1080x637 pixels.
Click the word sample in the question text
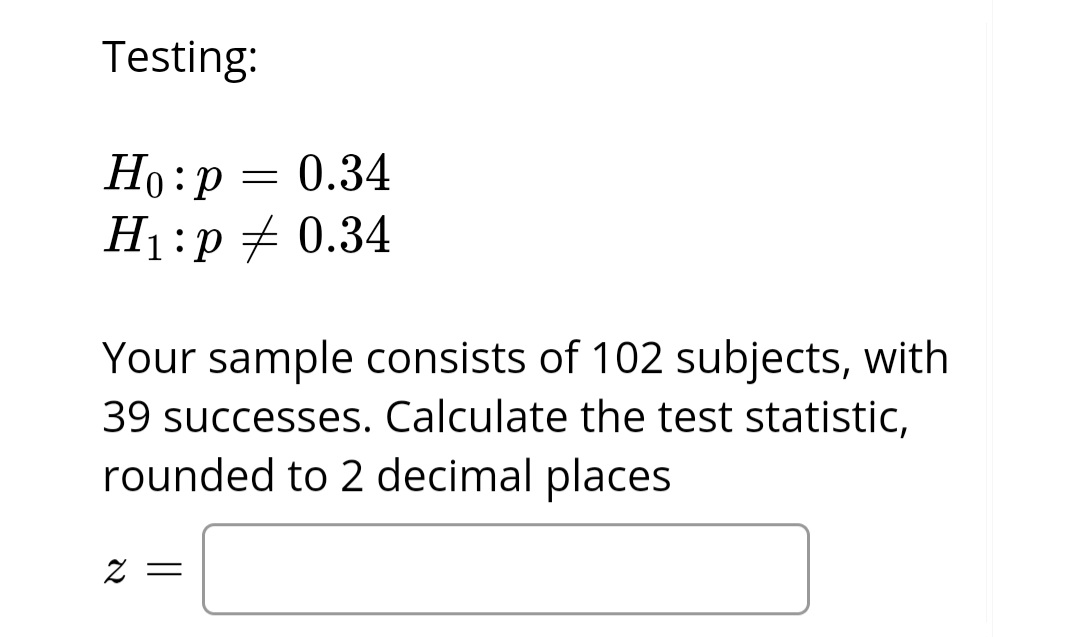279,358
